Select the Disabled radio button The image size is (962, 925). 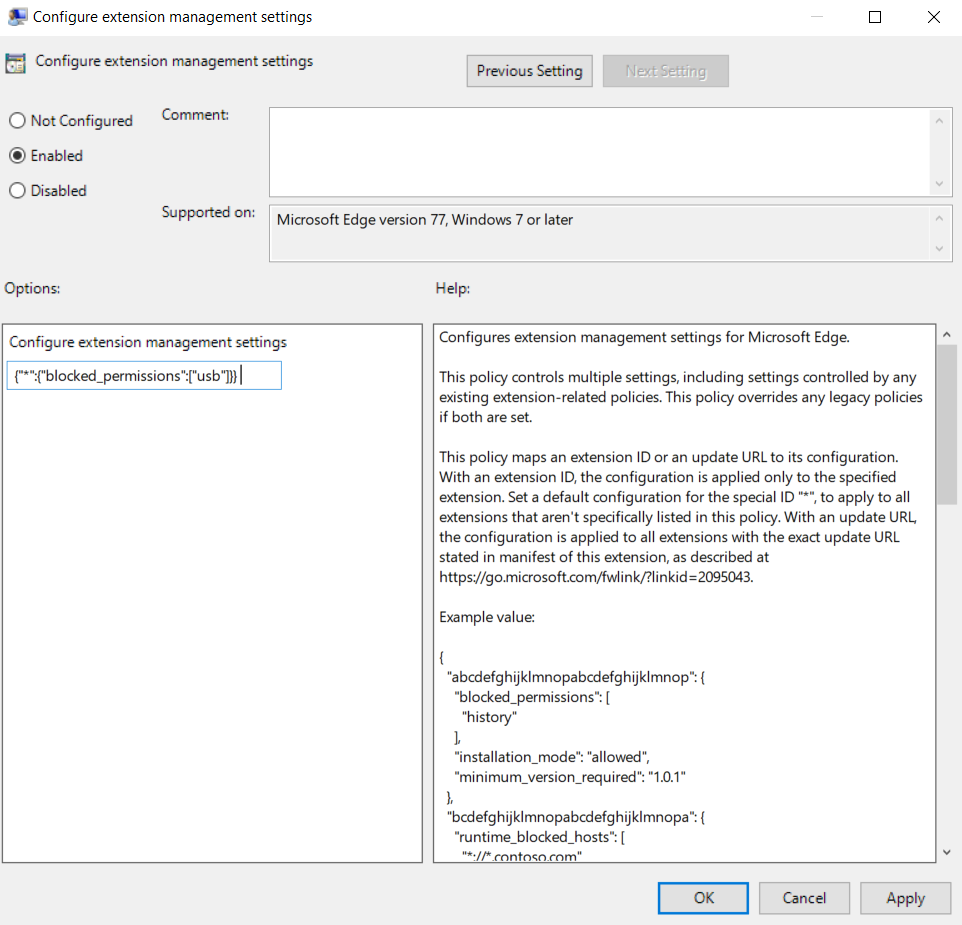16,190
